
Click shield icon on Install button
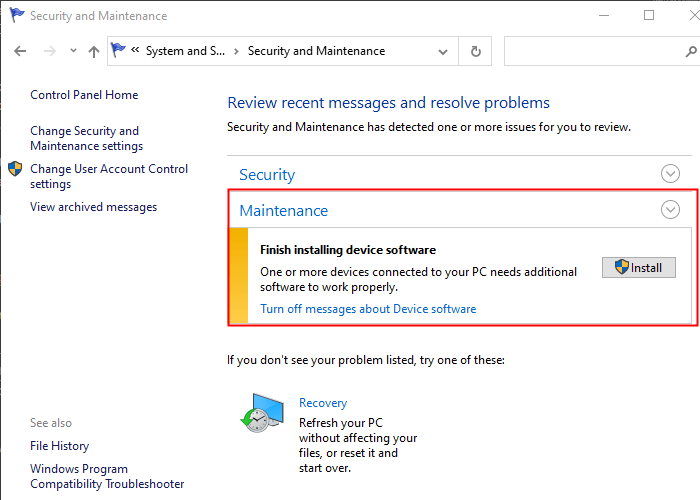coord(621,267)
